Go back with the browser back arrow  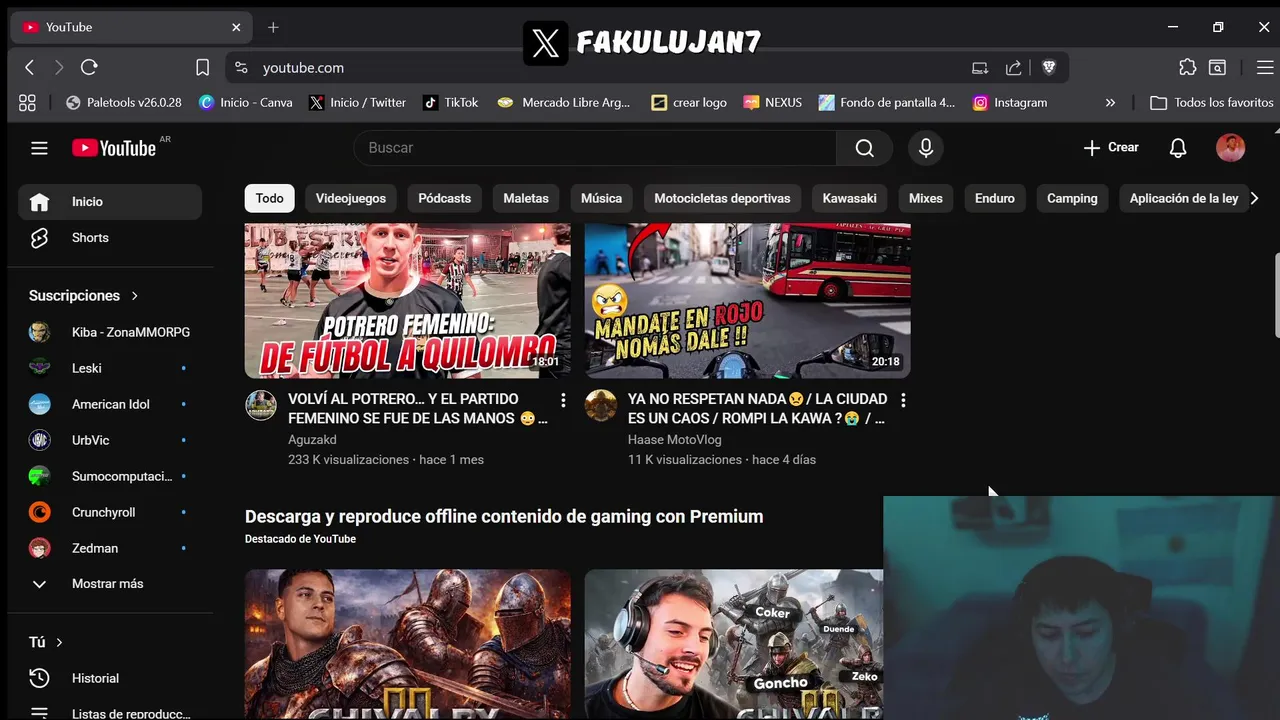coord(29,68)
